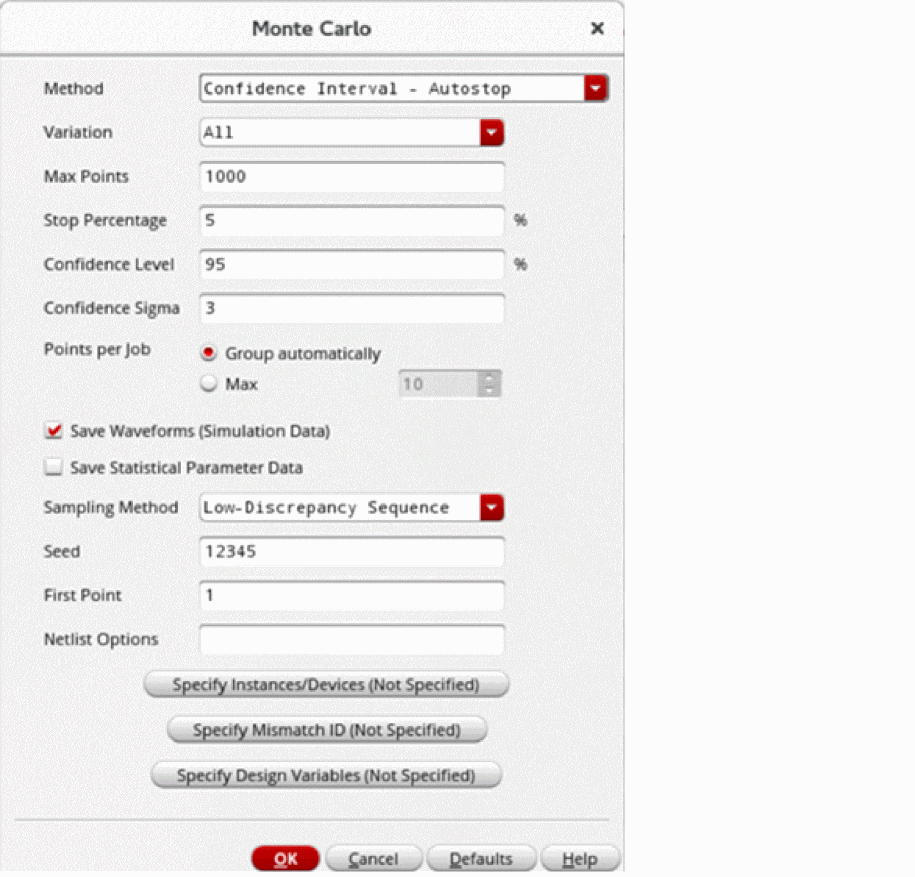Viewport: 915px width, 877px height.
Task: Open Specify Mismatch ID button
Action: click(327, 730)
